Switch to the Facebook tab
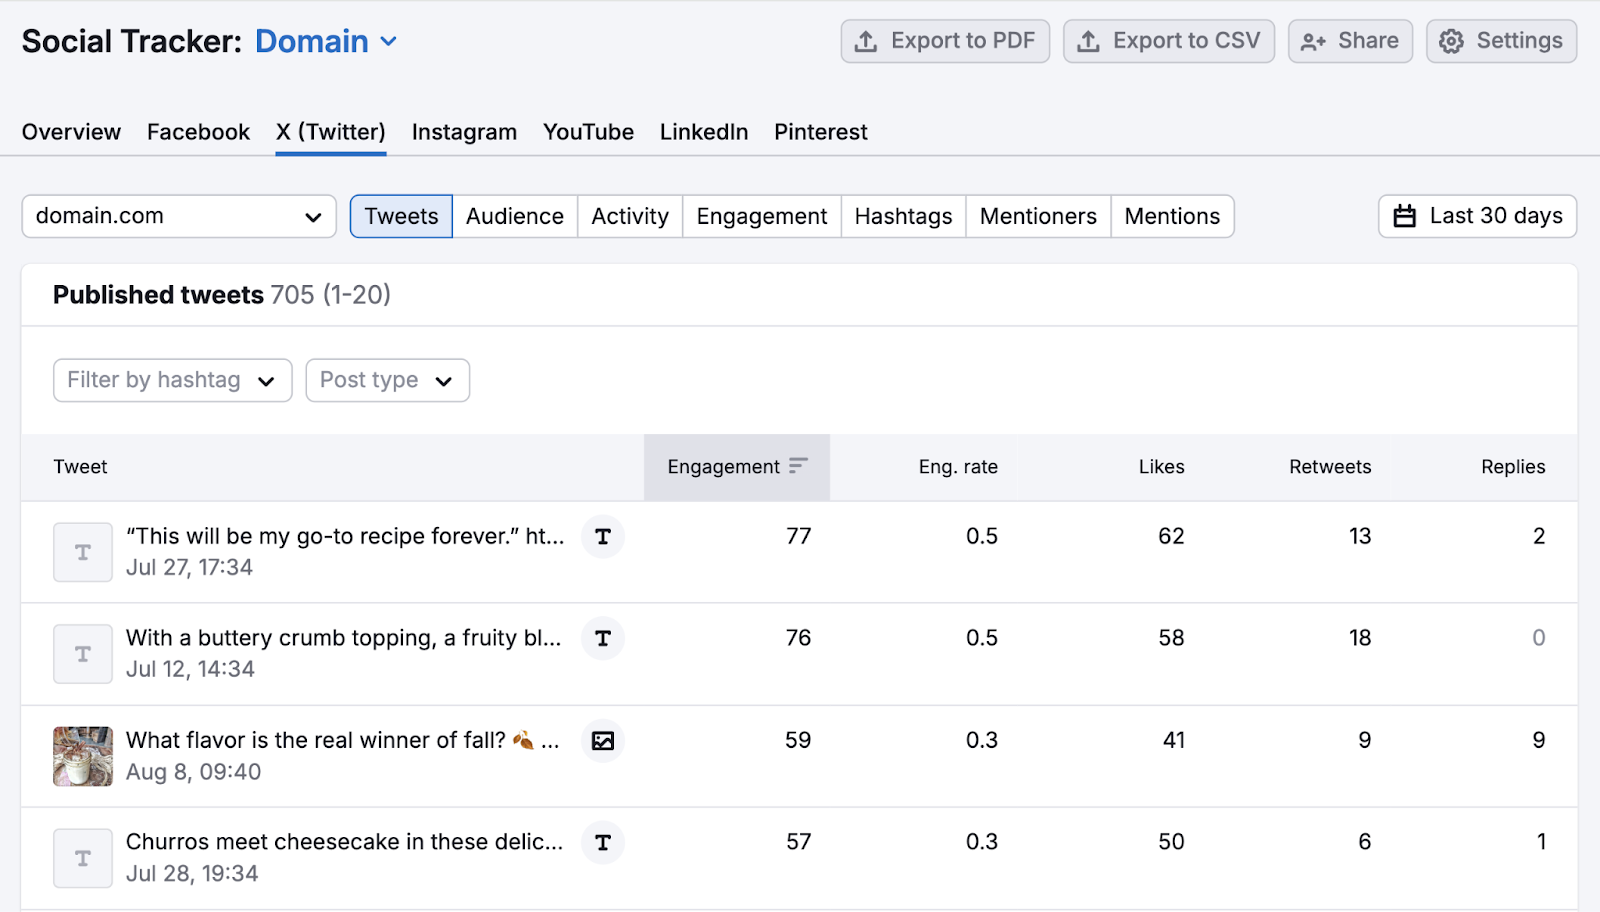The image size is (1600, 912). (198, 132)
